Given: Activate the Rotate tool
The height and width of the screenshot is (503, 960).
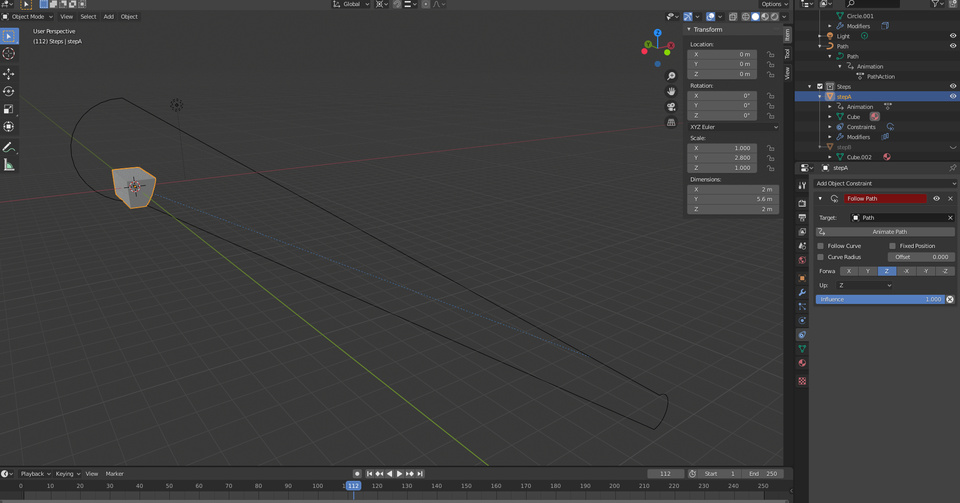Looking at the screenshot, I should (9, 91).
